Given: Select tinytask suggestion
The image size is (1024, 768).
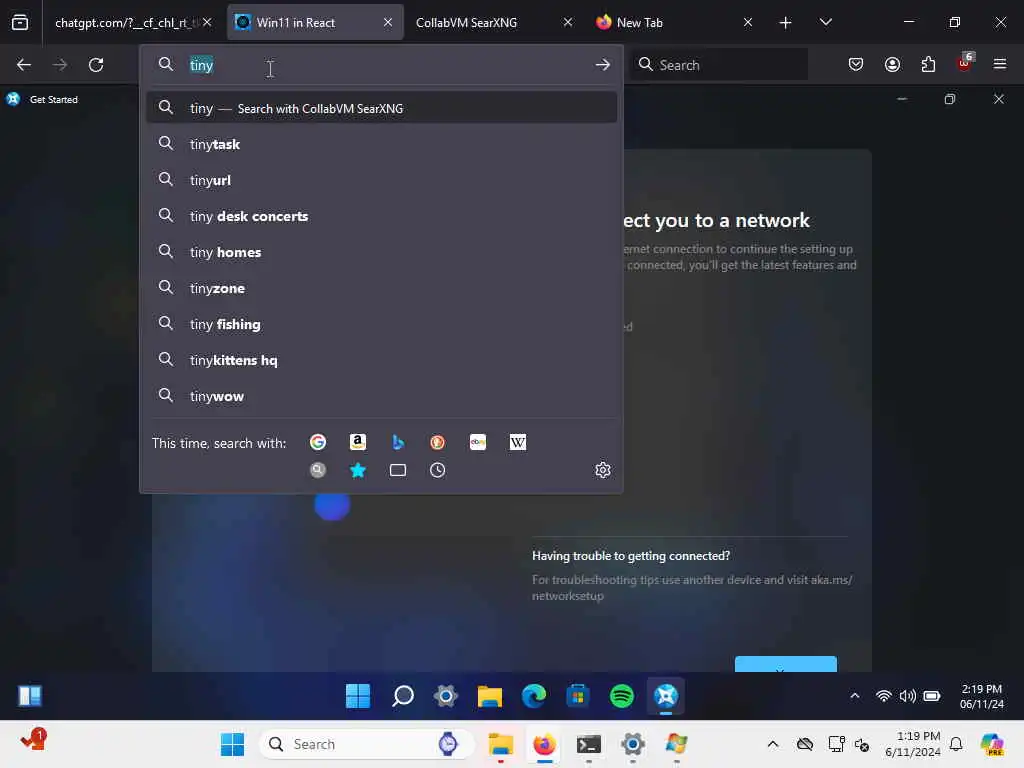Looking at the screenshot, I should (381, 144).
